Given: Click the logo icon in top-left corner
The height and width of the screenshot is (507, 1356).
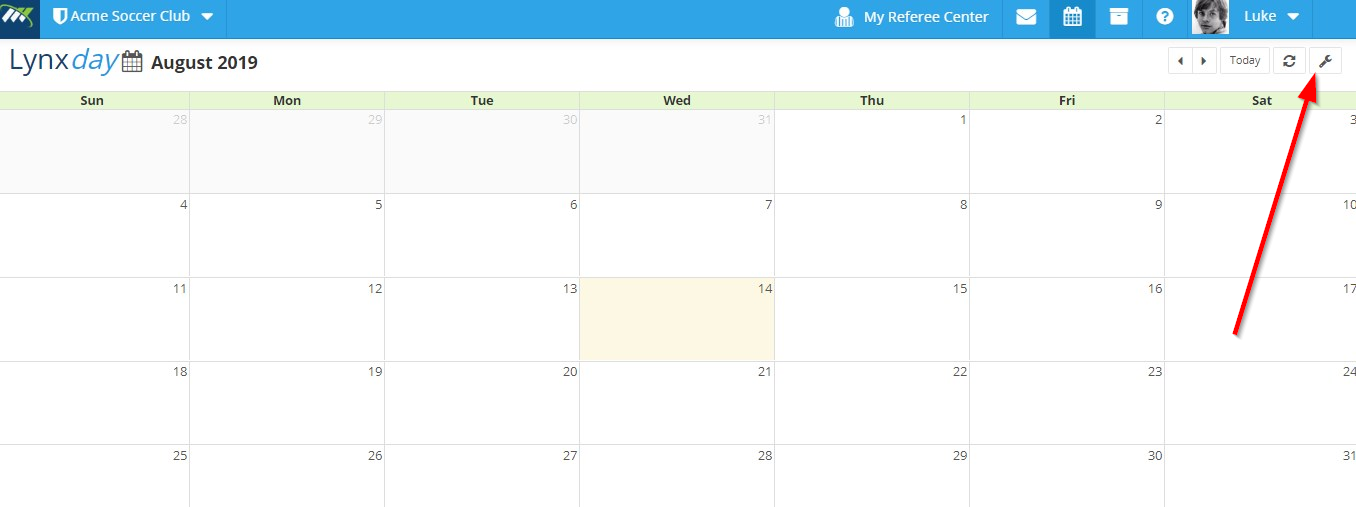Looking at the screenshot, I should click(20, 17).
